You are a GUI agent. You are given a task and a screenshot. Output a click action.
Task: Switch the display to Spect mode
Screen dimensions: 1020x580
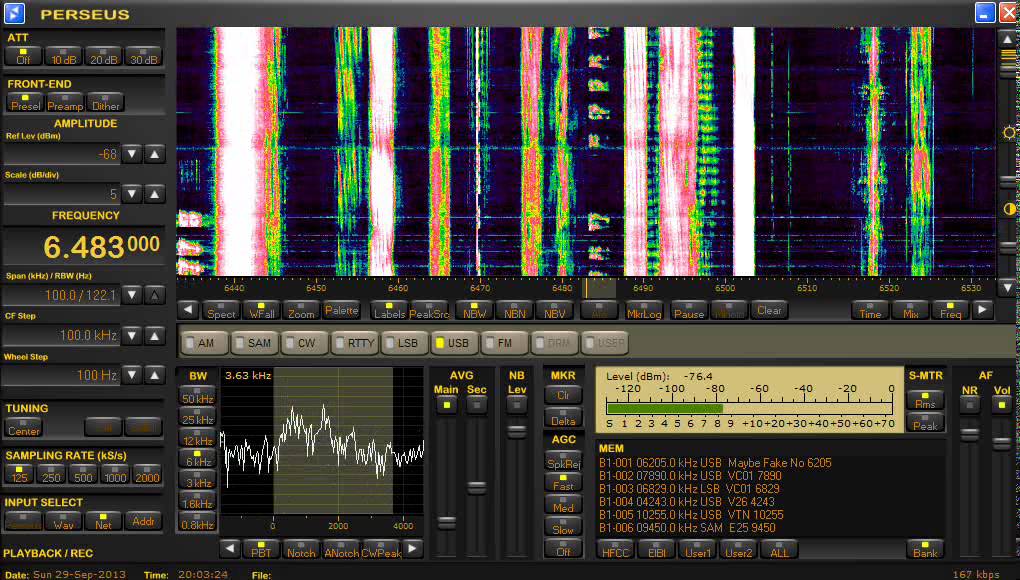point(221,310)
